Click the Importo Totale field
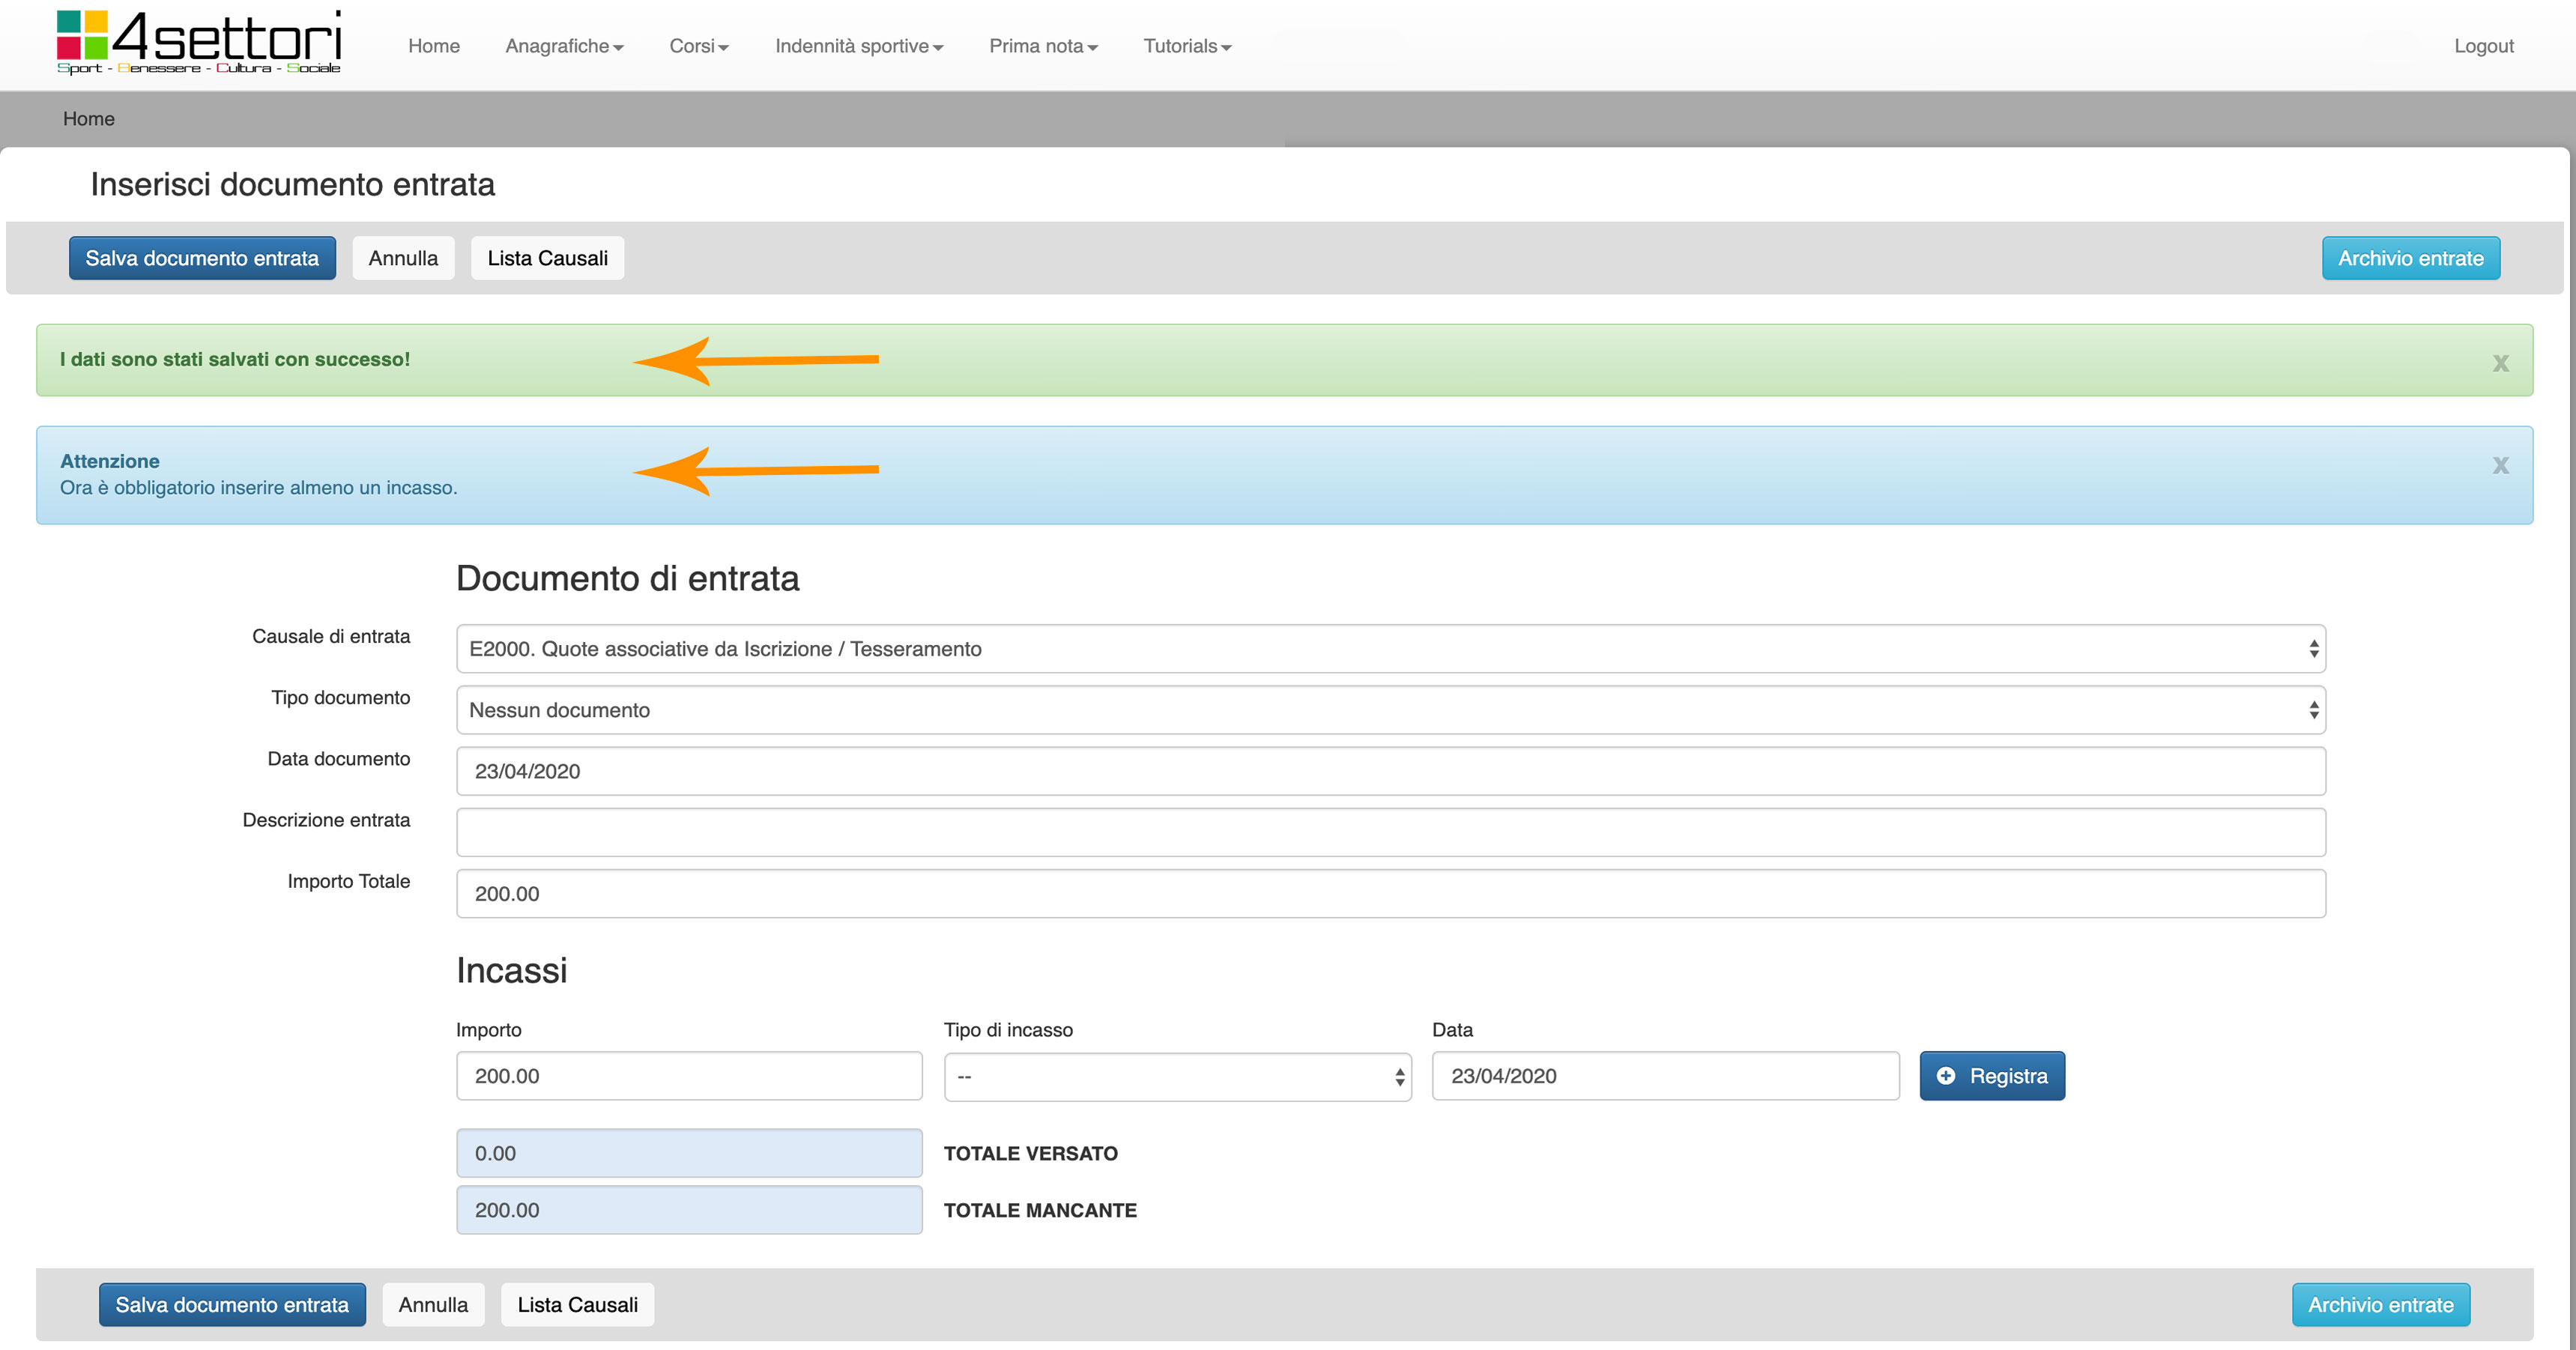 pyautogui.click(x=1390, y=894)
